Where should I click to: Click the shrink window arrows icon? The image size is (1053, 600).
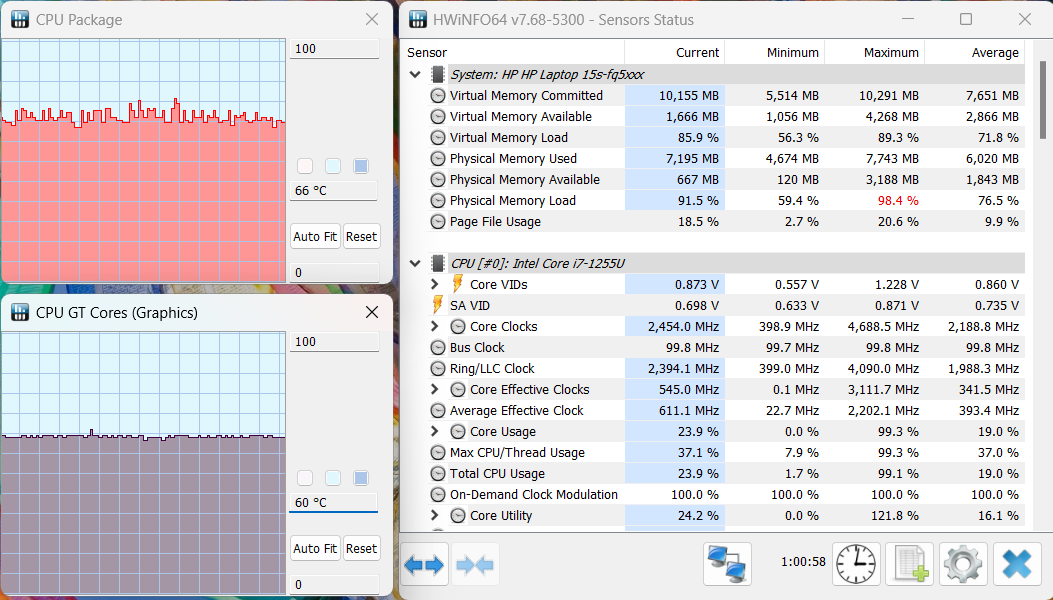coord(475,565)
